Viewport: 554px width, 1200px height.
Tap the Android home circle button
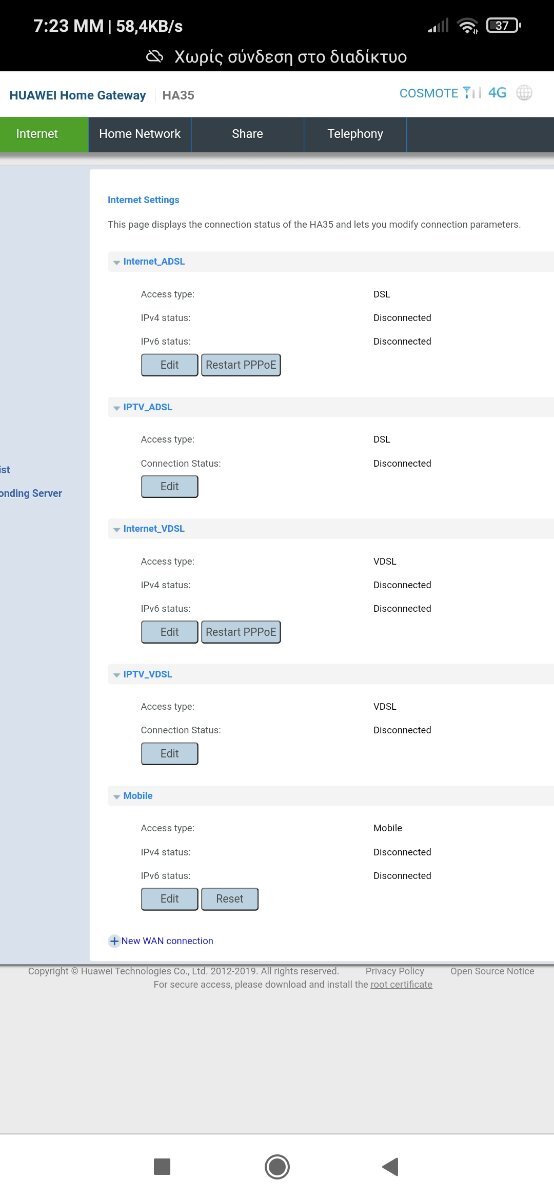pos(277,1166)
